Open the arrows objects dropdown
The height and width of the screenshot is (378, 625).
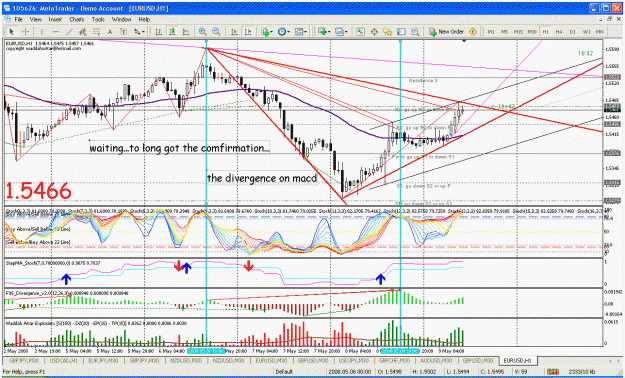click(139, 32)
